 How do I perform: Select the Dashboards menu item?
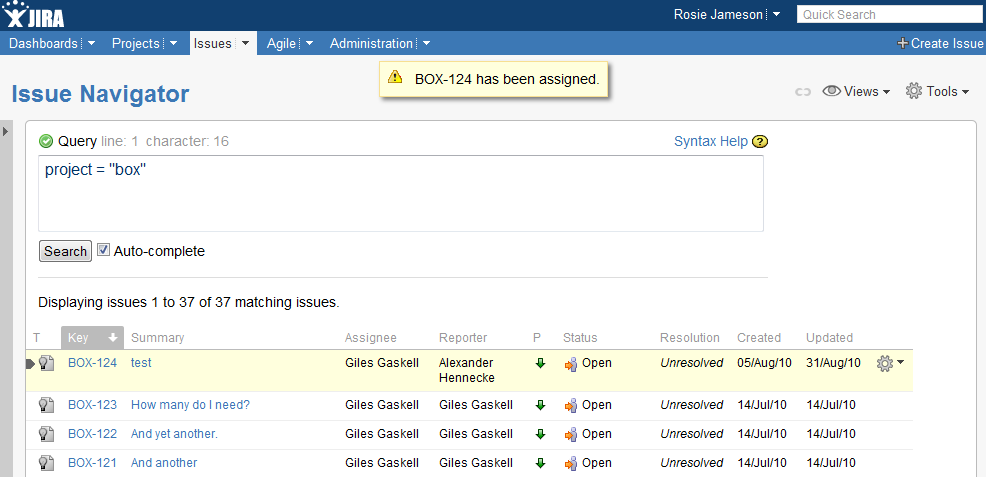pyautogui.click(x=43, y=43)
